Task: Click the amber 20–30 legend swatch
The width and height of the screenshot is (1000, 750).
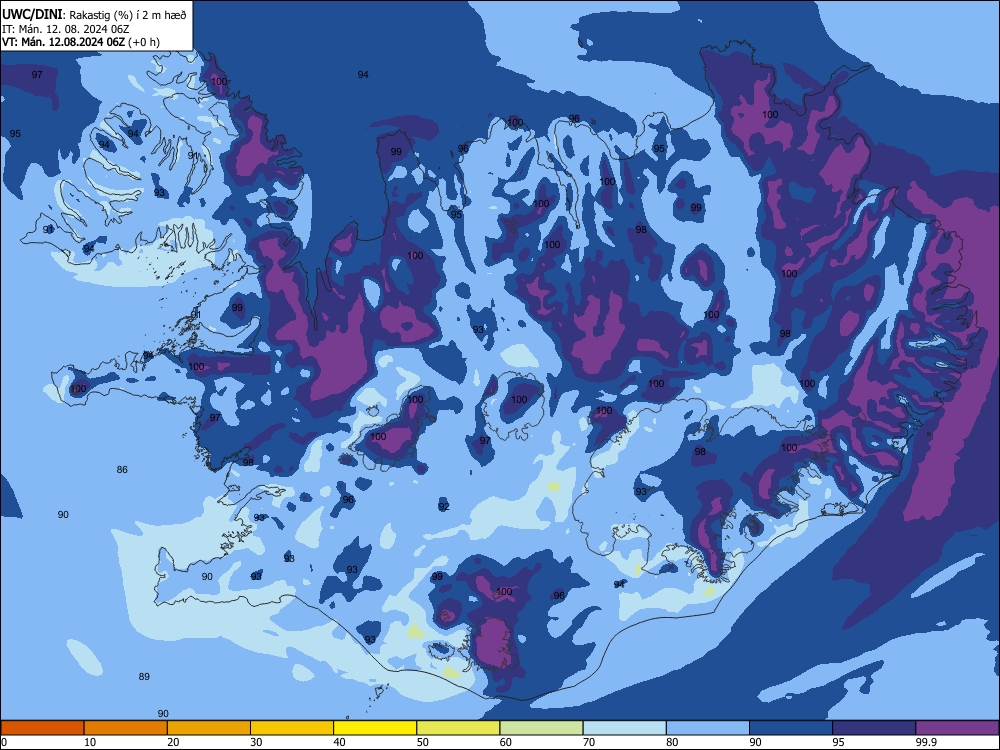Action: coord(209,728)
